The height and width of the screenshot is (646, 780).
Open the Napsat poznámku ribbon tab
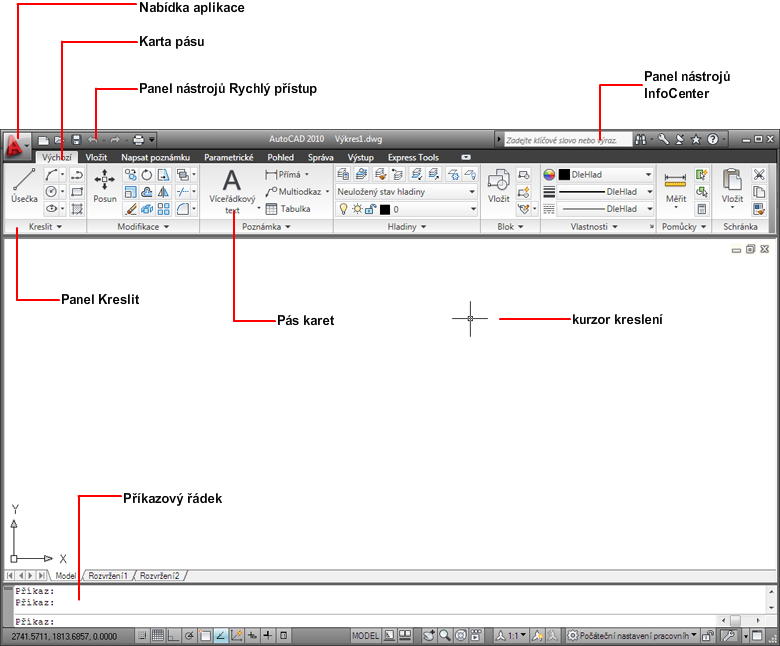(156, 158)
